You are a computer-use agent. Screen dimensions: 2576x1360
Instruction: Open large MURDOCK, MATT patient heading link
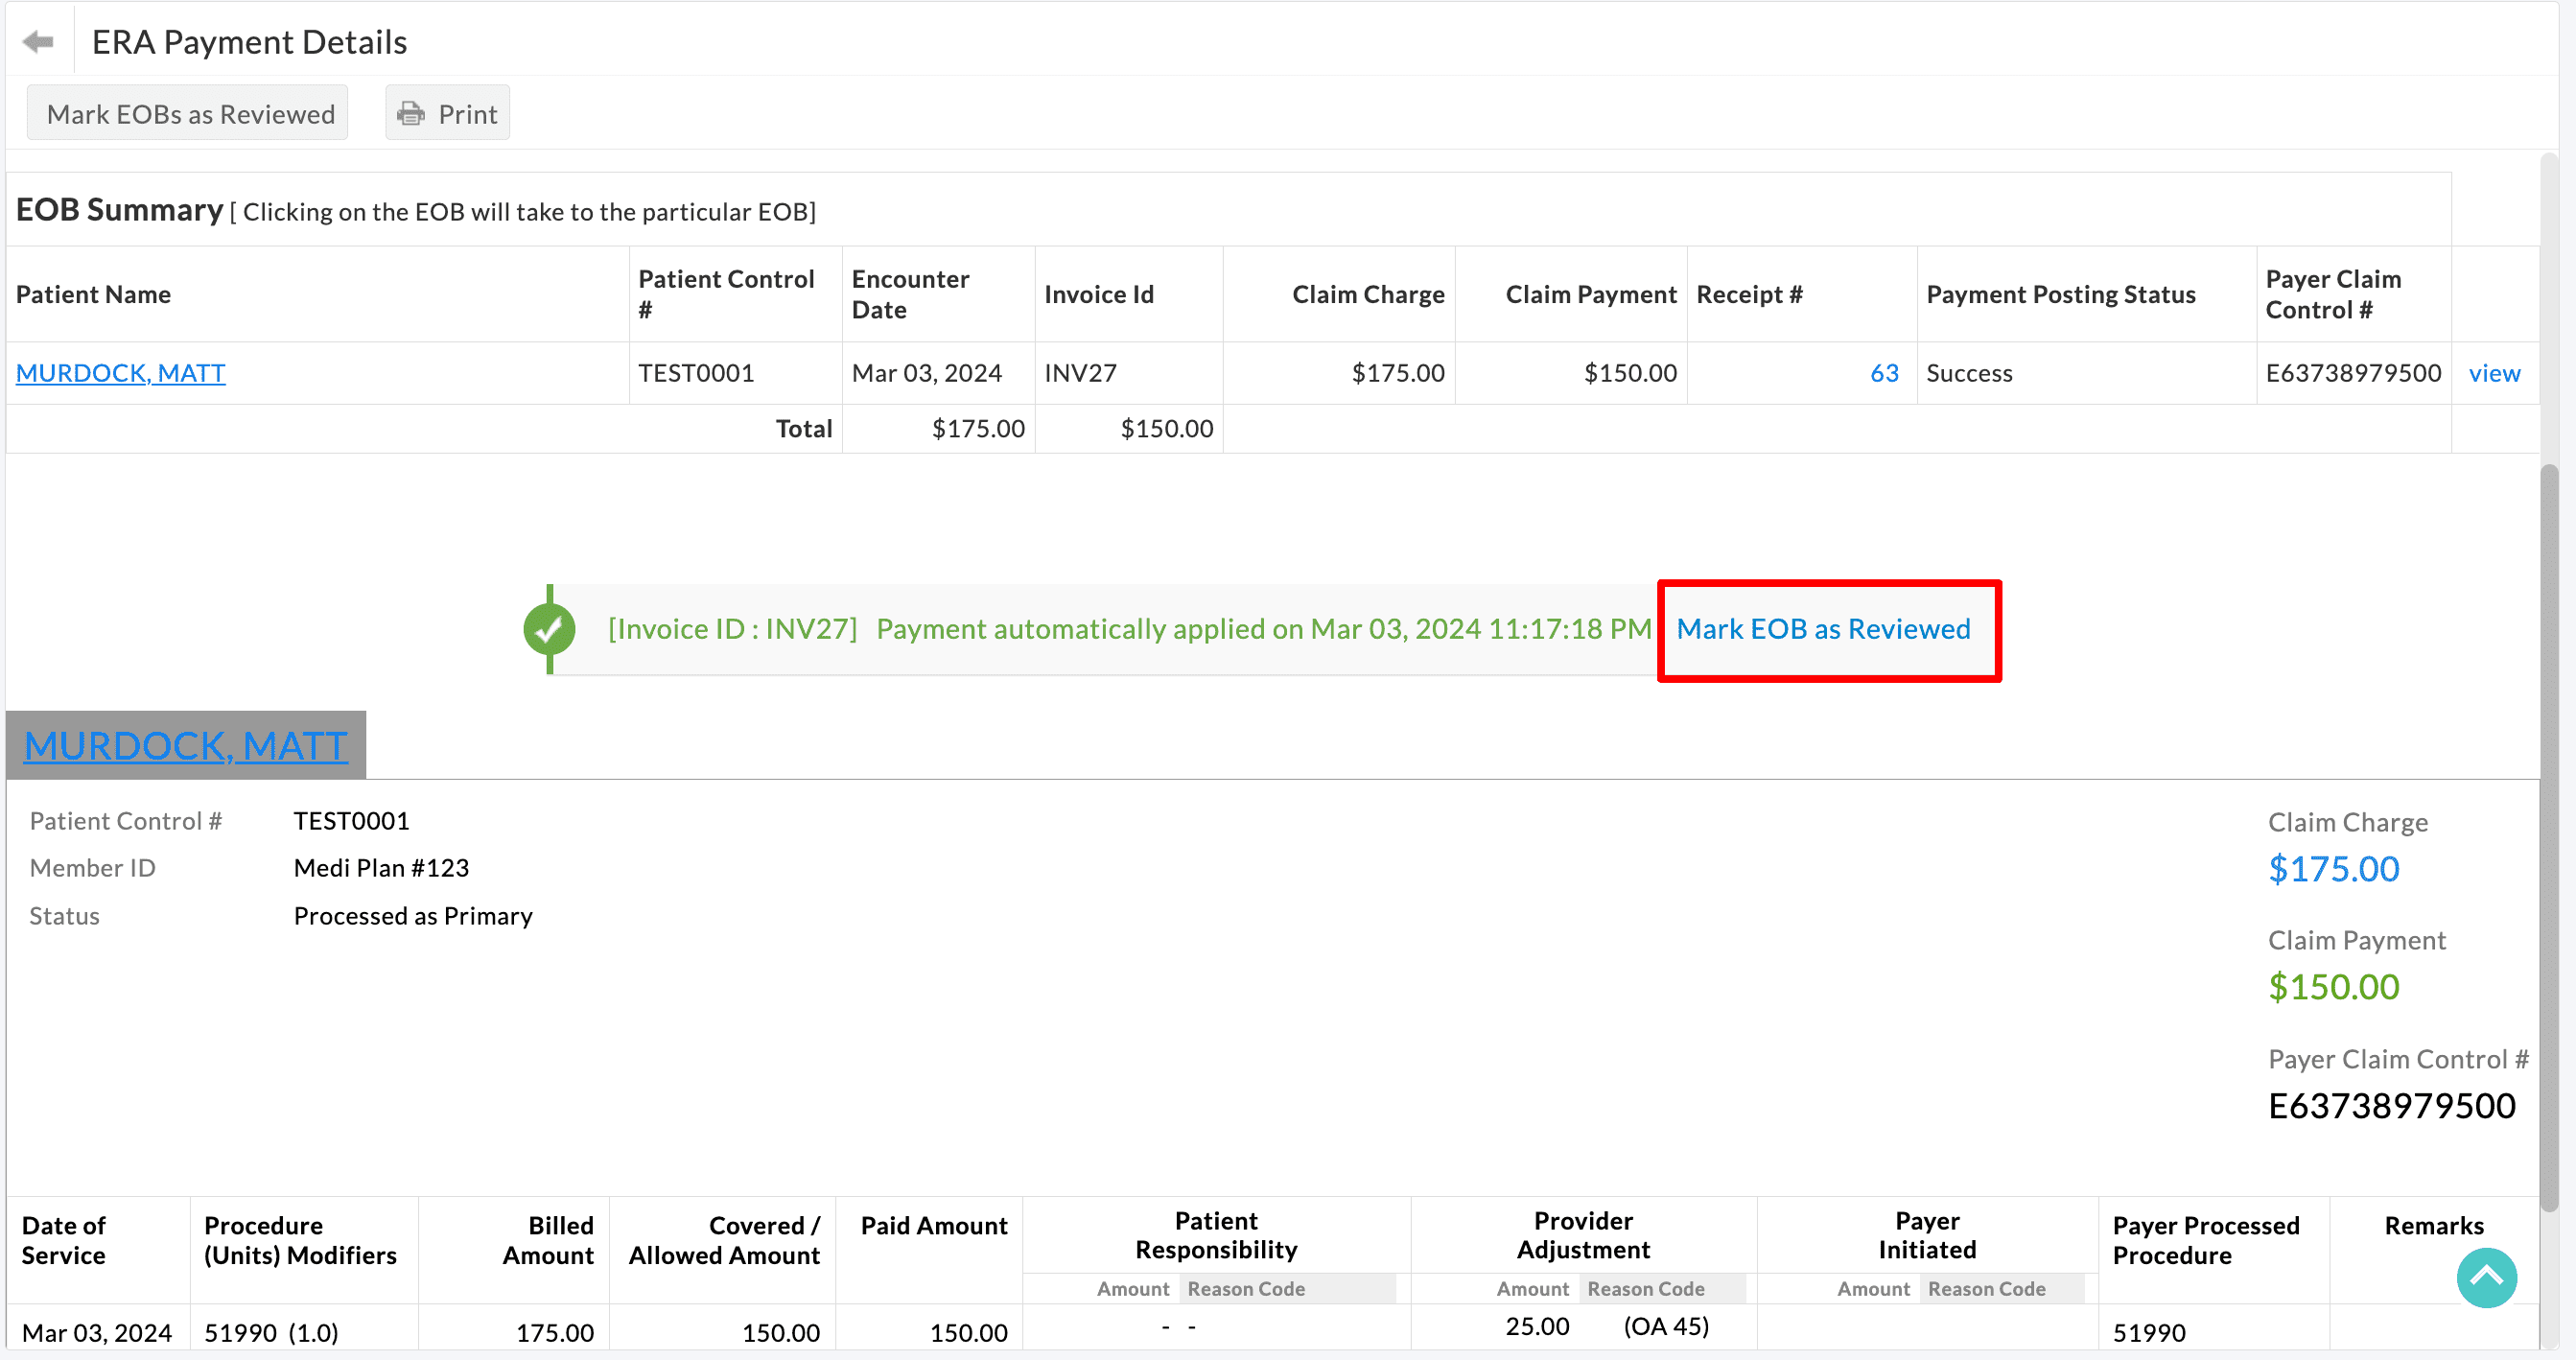186,746
